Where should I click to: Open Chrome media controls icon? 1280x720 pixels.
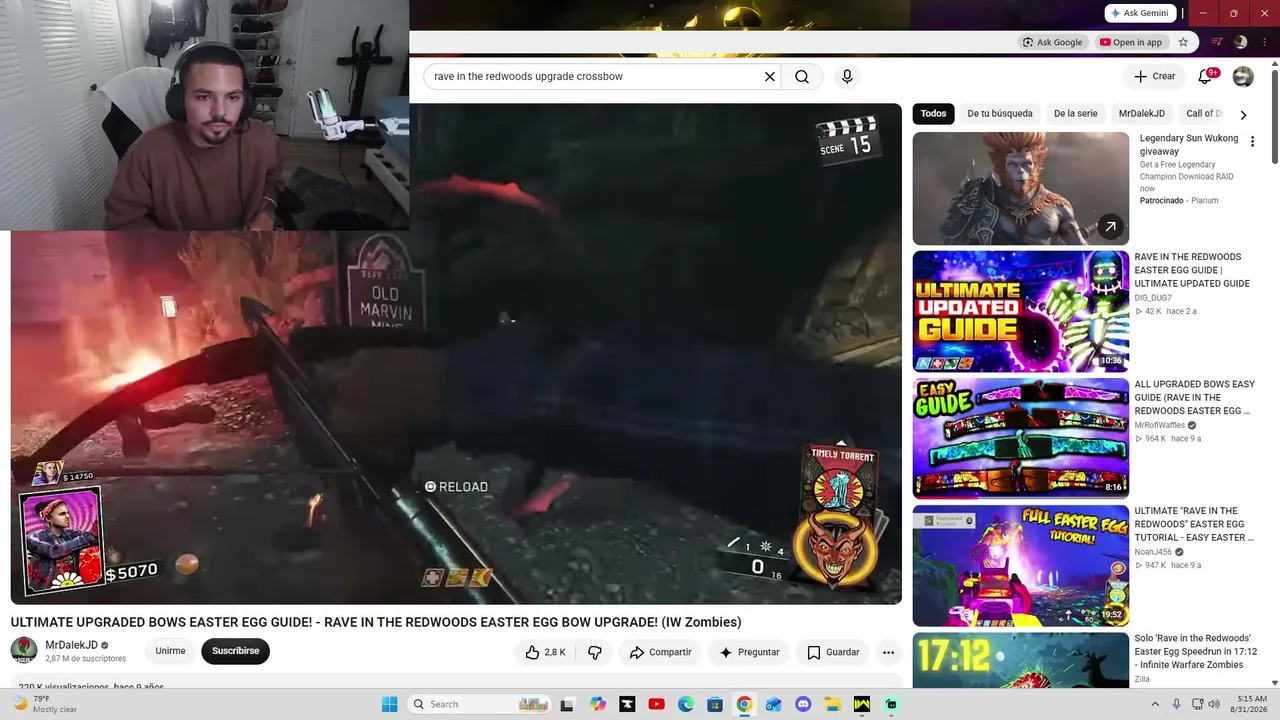tap(1217, 42)
